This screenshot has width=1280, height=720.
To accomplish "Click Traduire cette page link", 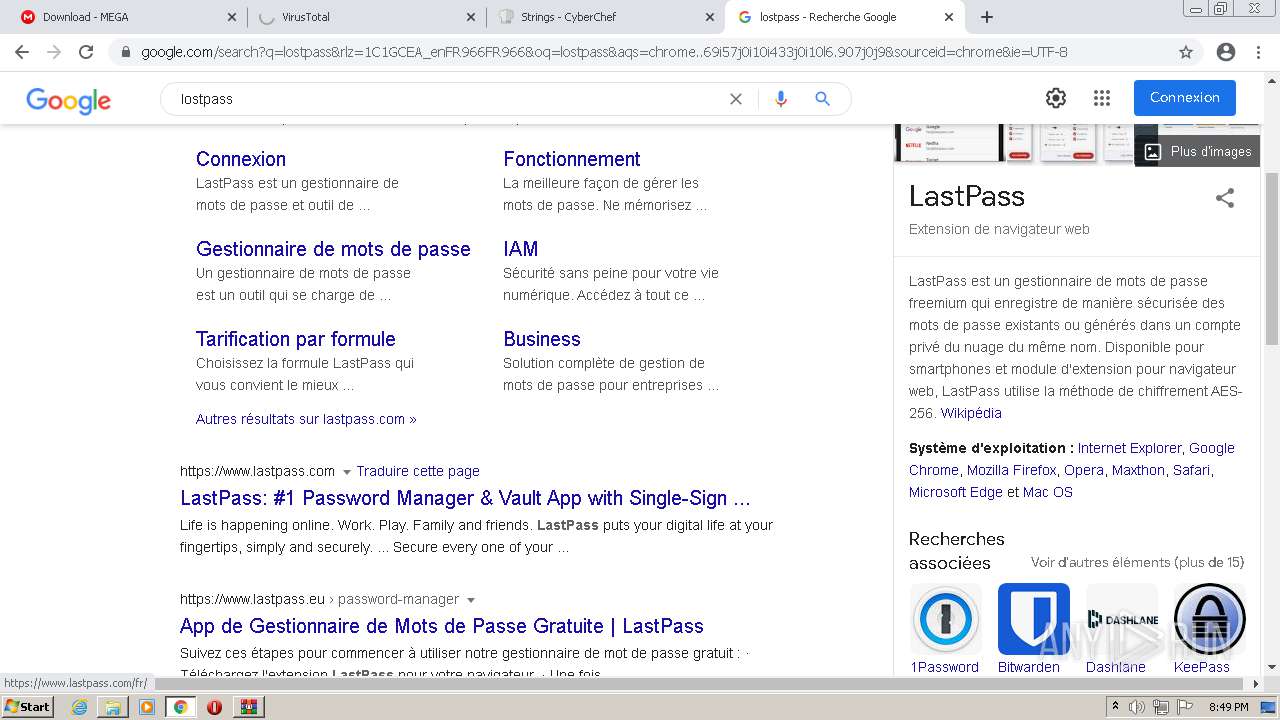I will click(x=418, y=471).
